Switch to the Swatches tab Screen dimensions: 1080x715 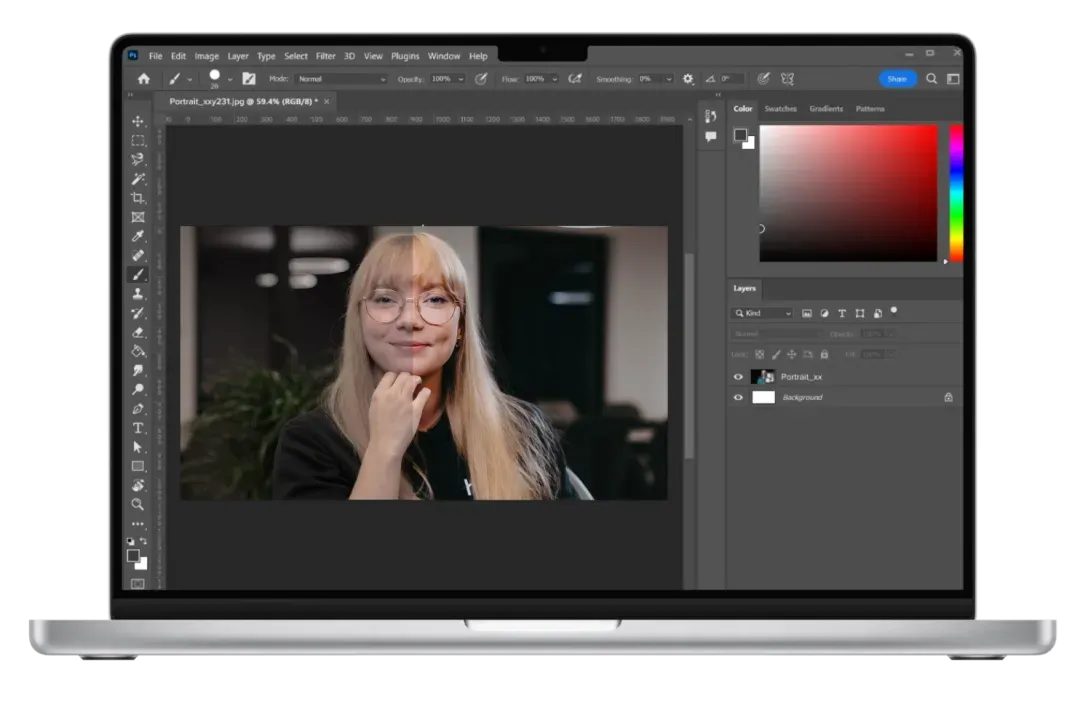(x=780, y=109)
